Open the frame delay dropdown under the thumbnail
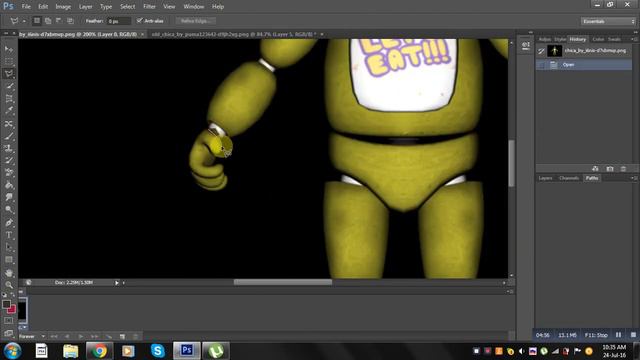The image size is (640, 360). (x=24, y=327)
